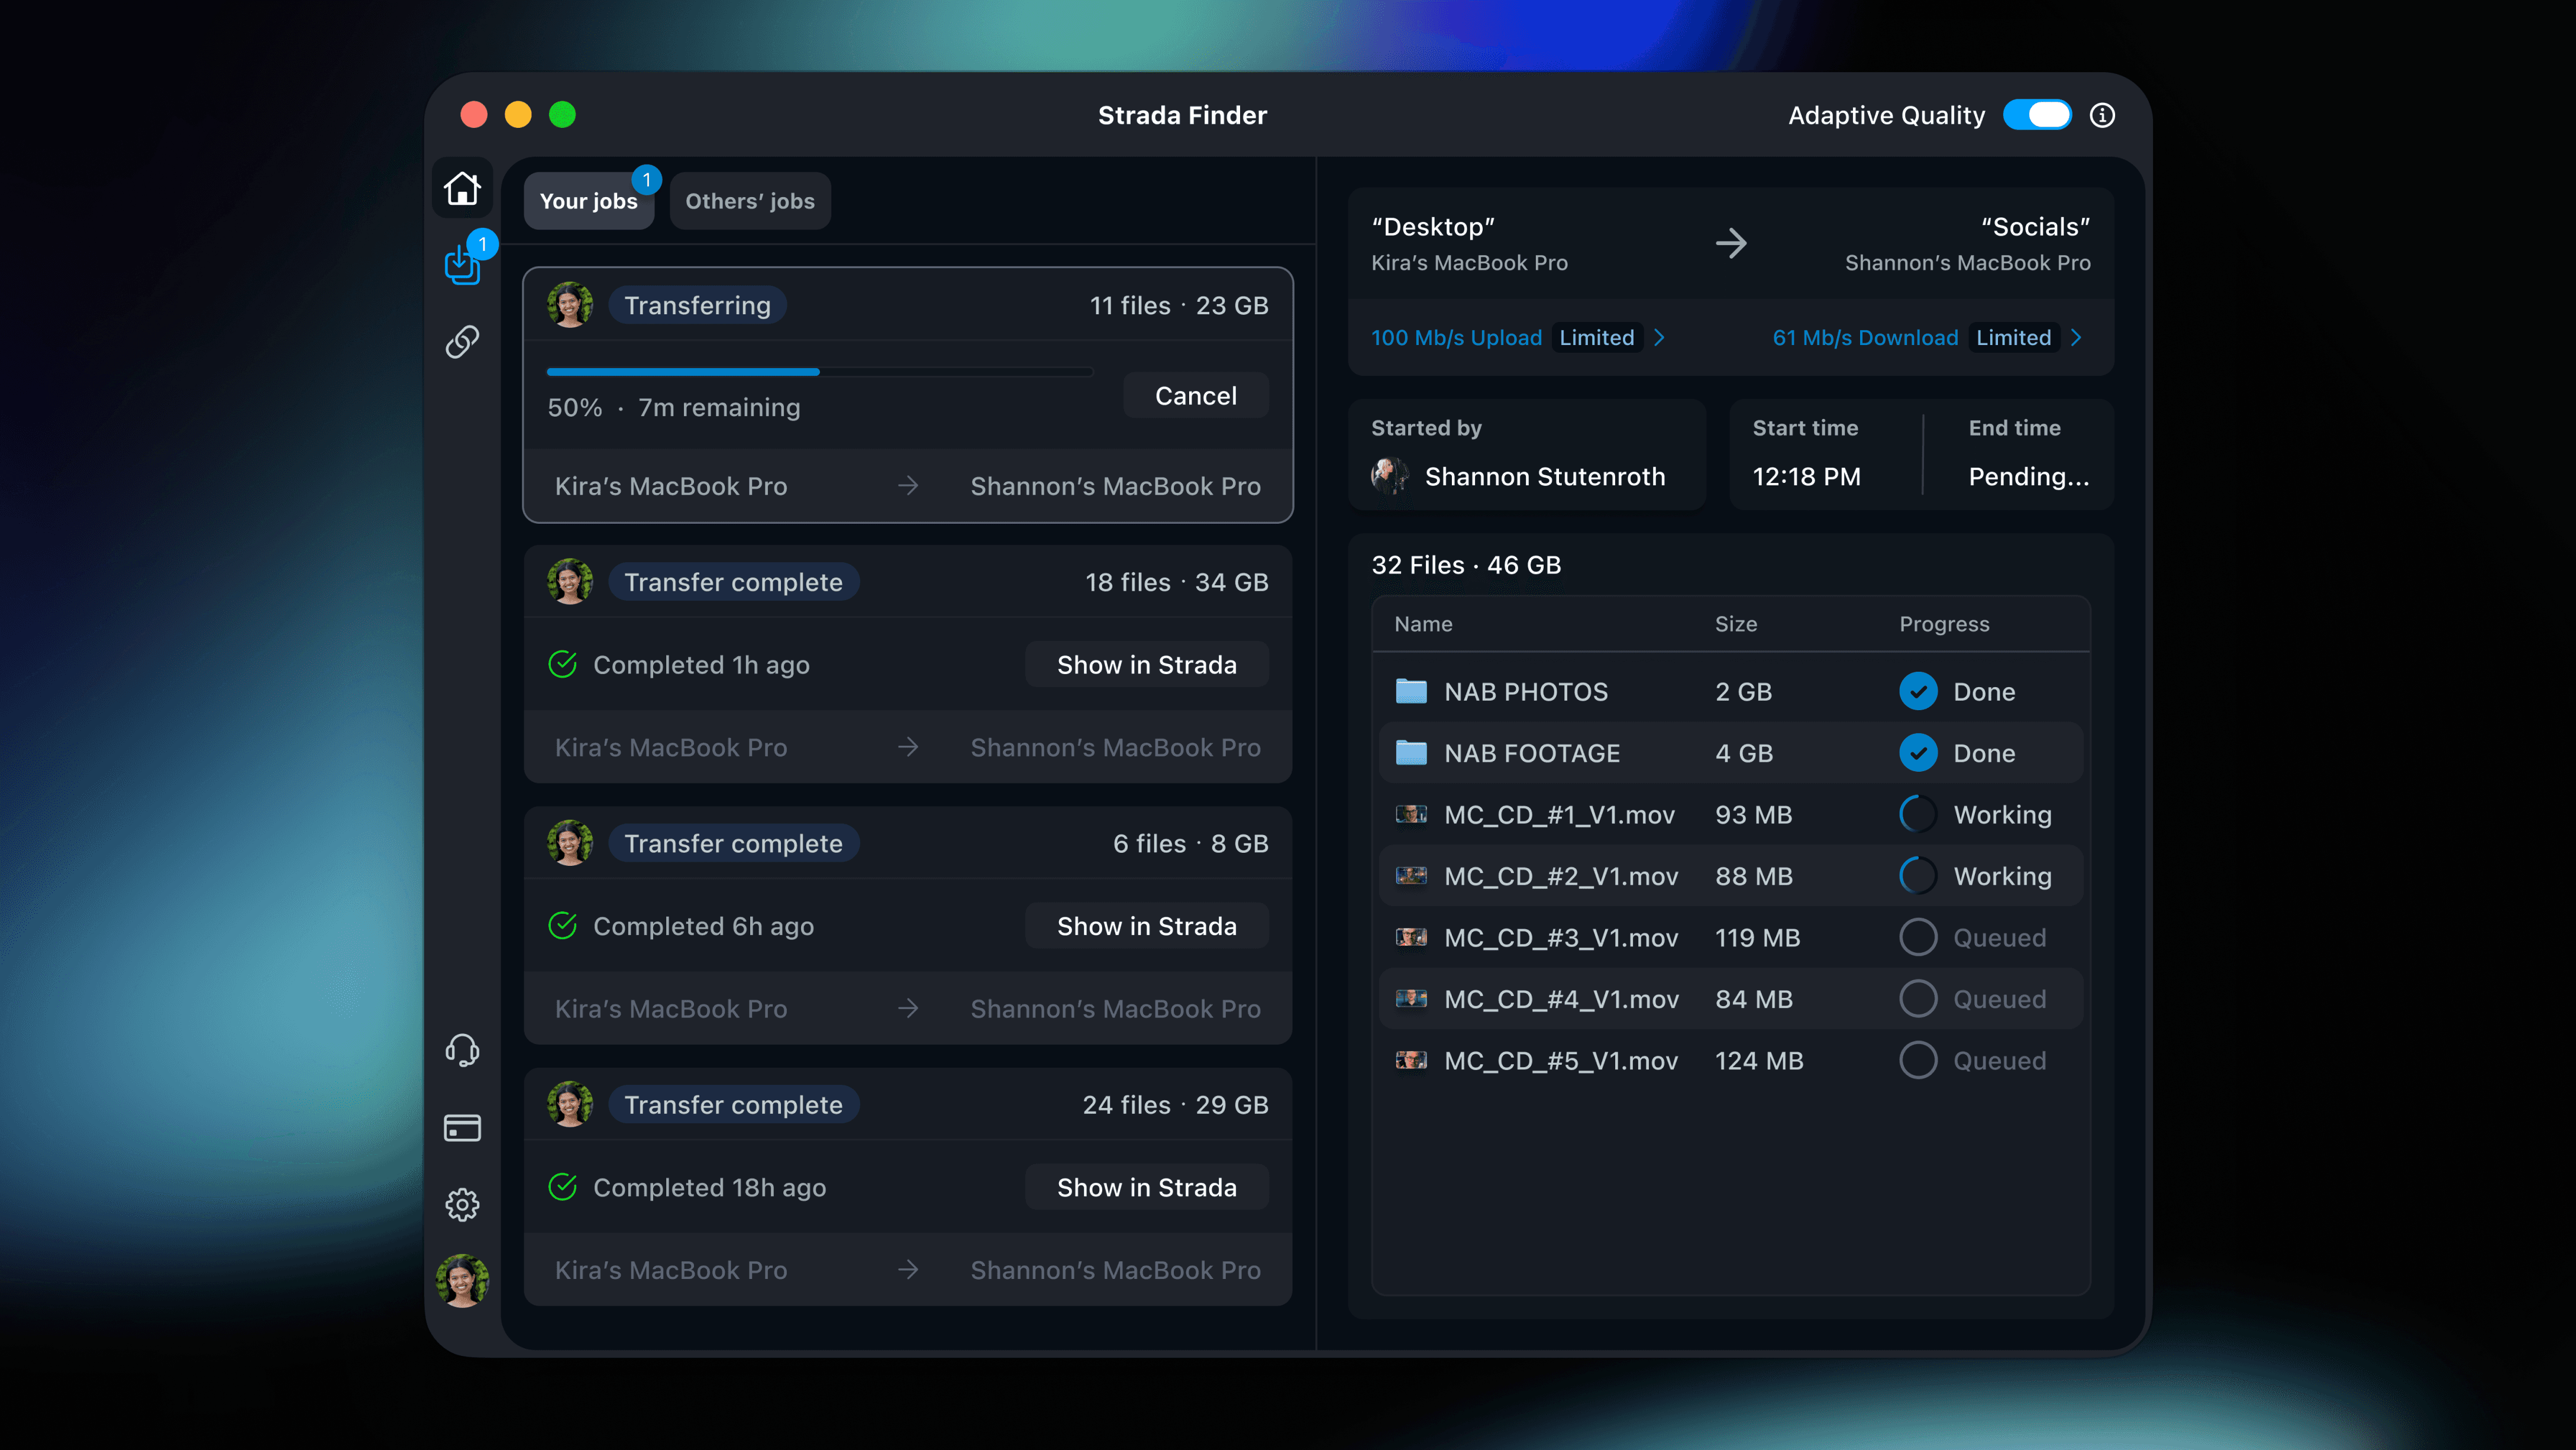
Task: Click the MC_CD_#5_V1.mov video icon
Action: [x=1411, y=1060]
